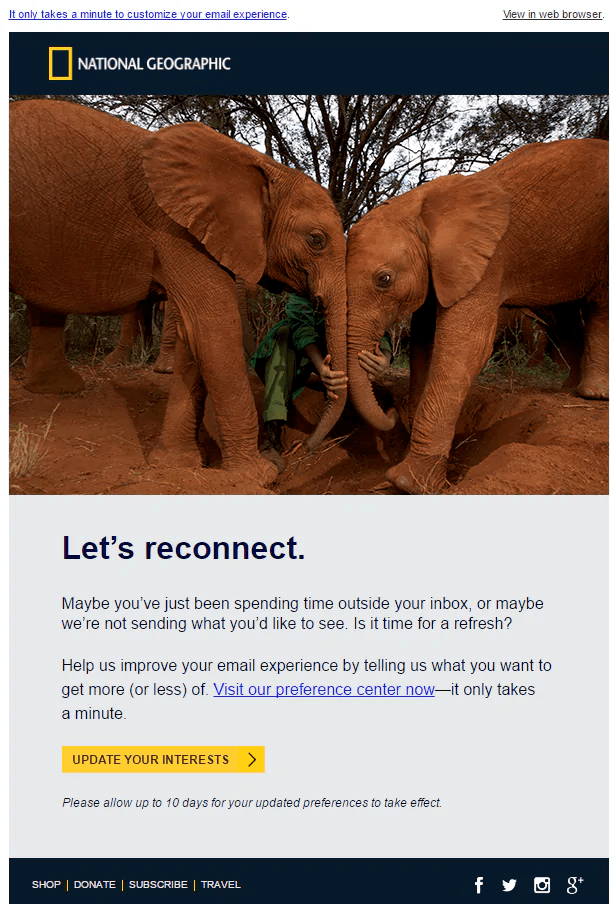
Task: Click the elephants hero photograph
Action: click(x=309, y=295)
